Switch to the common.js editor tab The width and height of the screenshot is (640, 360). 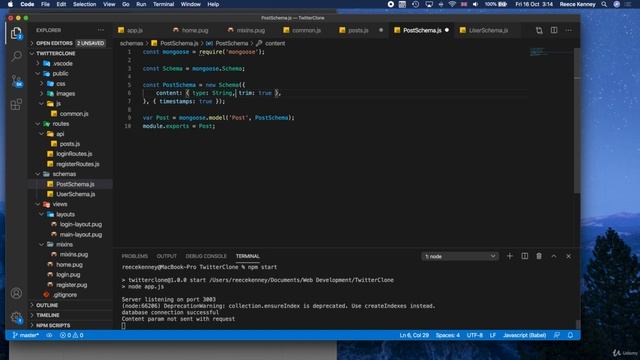pyautogui.click(x=306, y=30)
